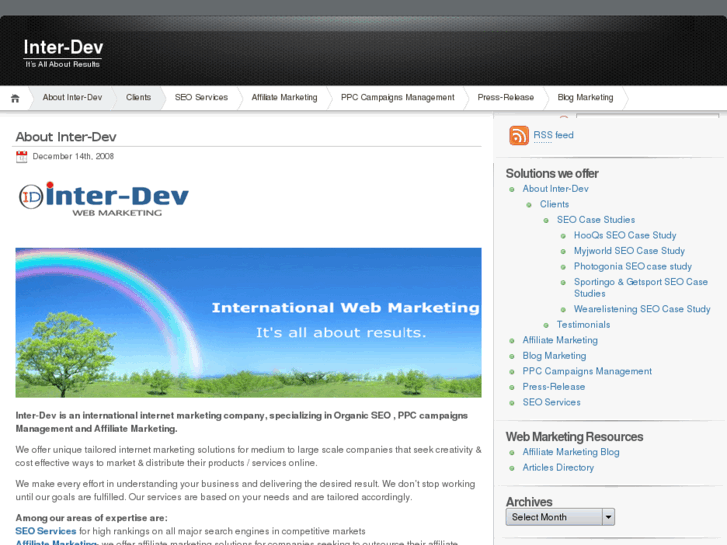Open About Inter-Dev navigation tab
Image resolution: width=727 pixels, height=545 pixels.
pos(72,97)
